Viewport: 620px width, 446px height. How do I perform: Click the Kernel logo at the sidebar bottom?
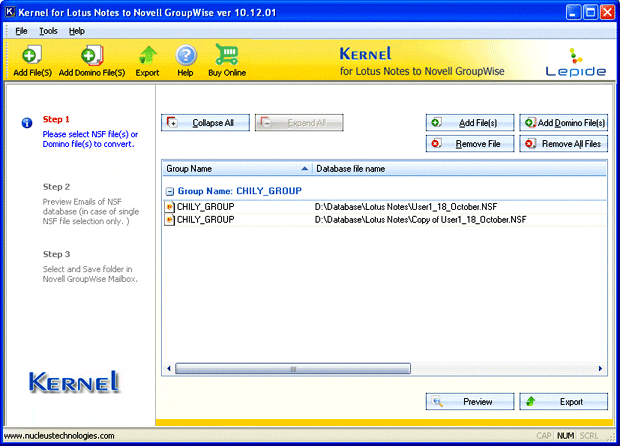click(x=74, y=382)
